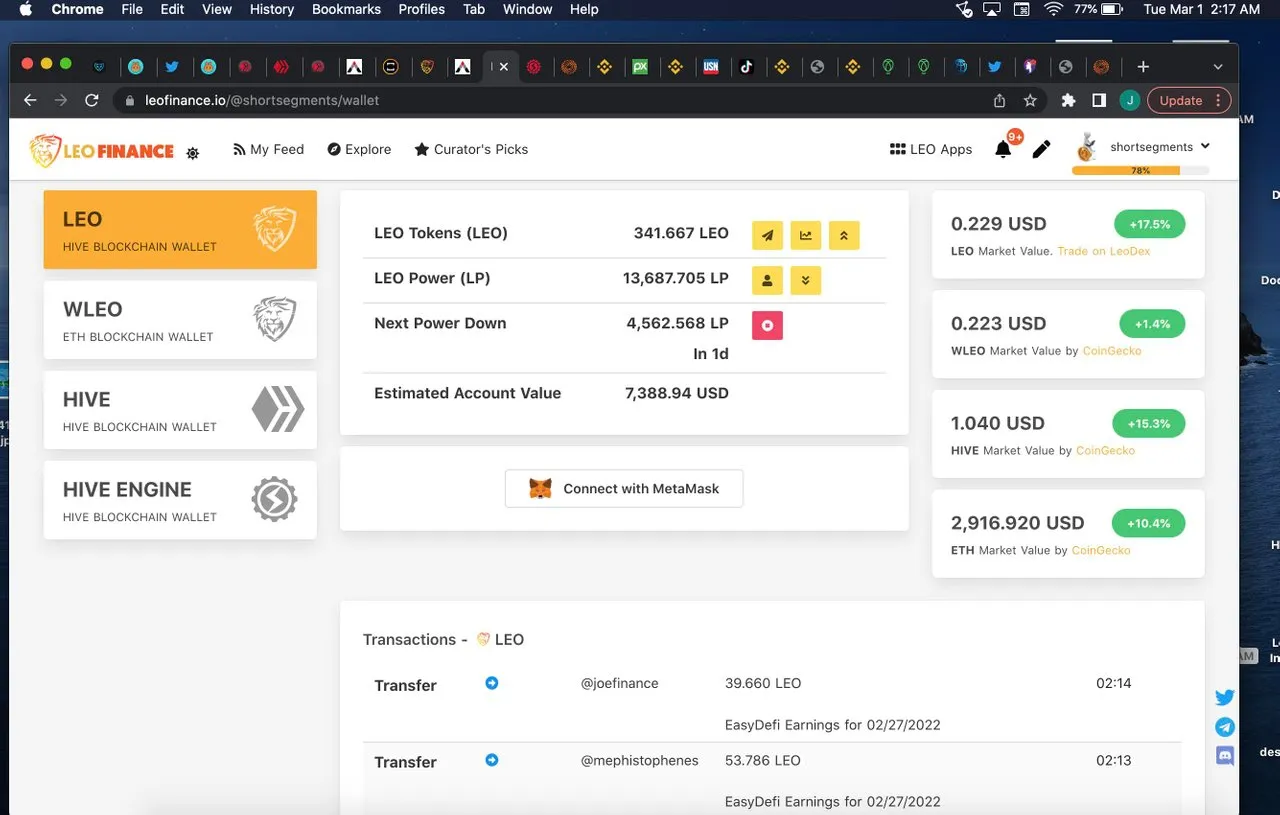Open the History menu
Viewport: 1280px width, 815px height.
(271, 9)
